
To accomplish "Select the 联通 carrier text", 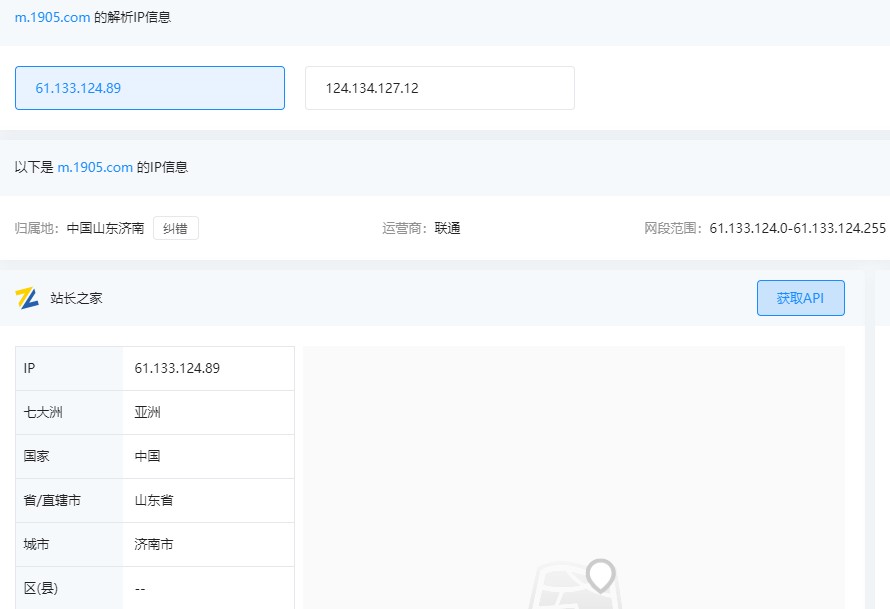I will [x=447, y=228].
